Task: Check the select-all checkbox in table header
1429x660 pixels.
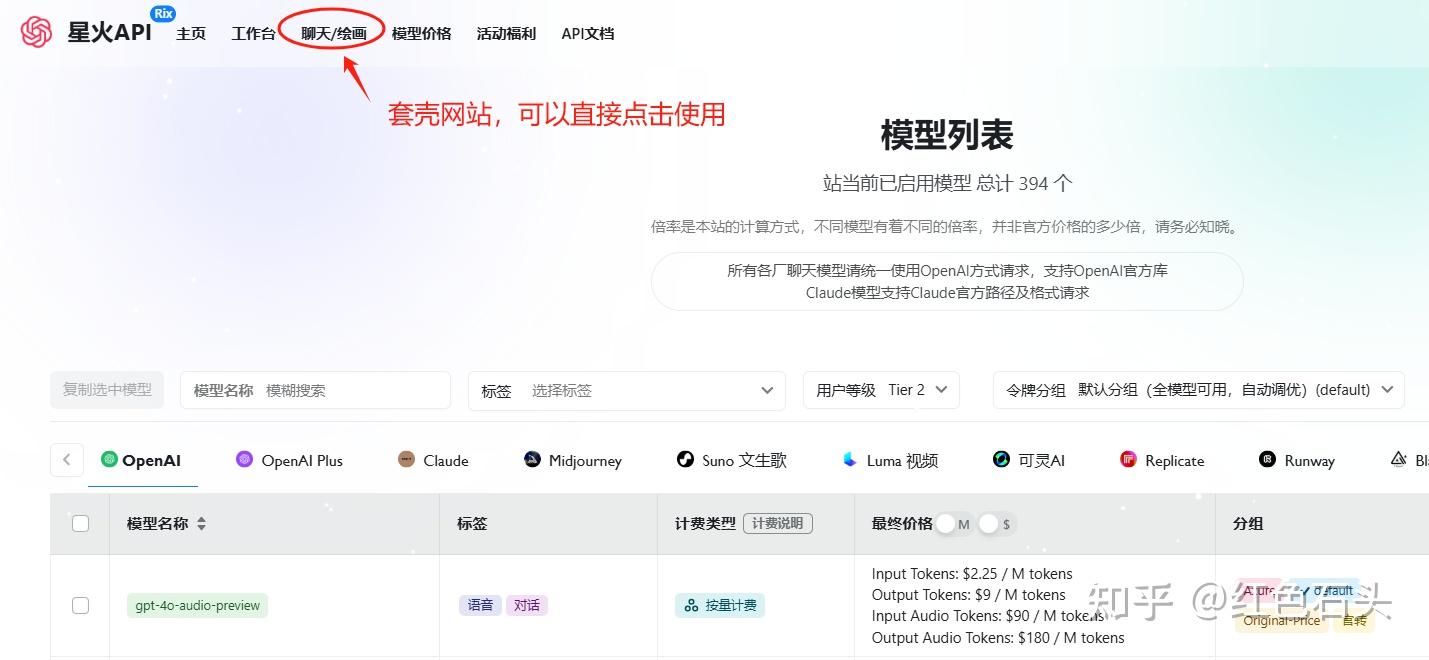Action: [80, 523]
